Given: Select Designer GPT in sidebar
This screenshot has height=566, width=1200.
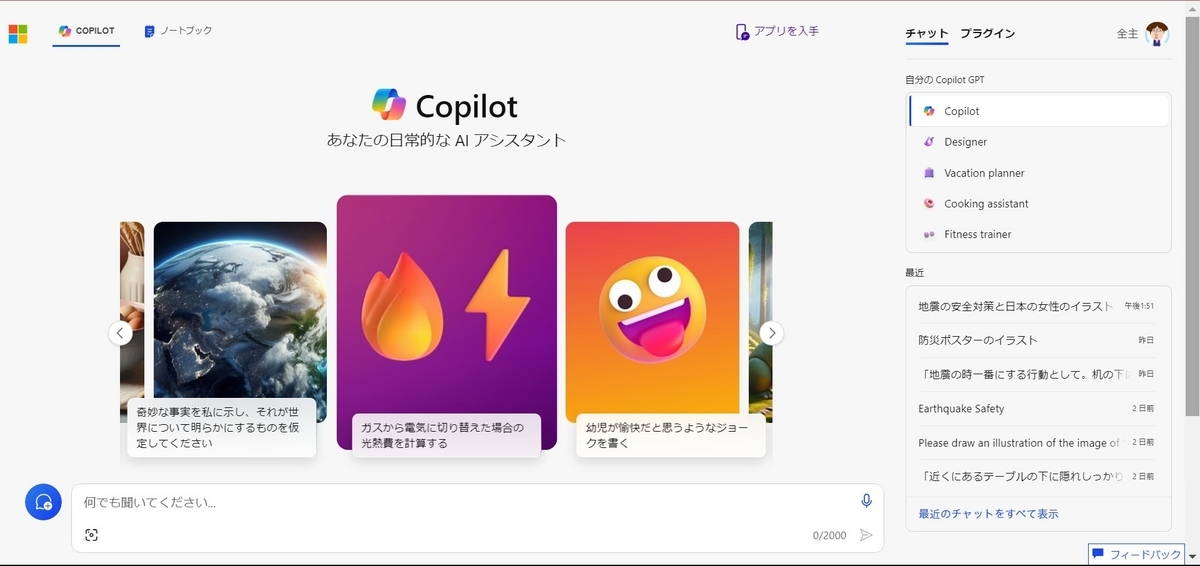Looking at the screenshot, I should [1039, 142].
